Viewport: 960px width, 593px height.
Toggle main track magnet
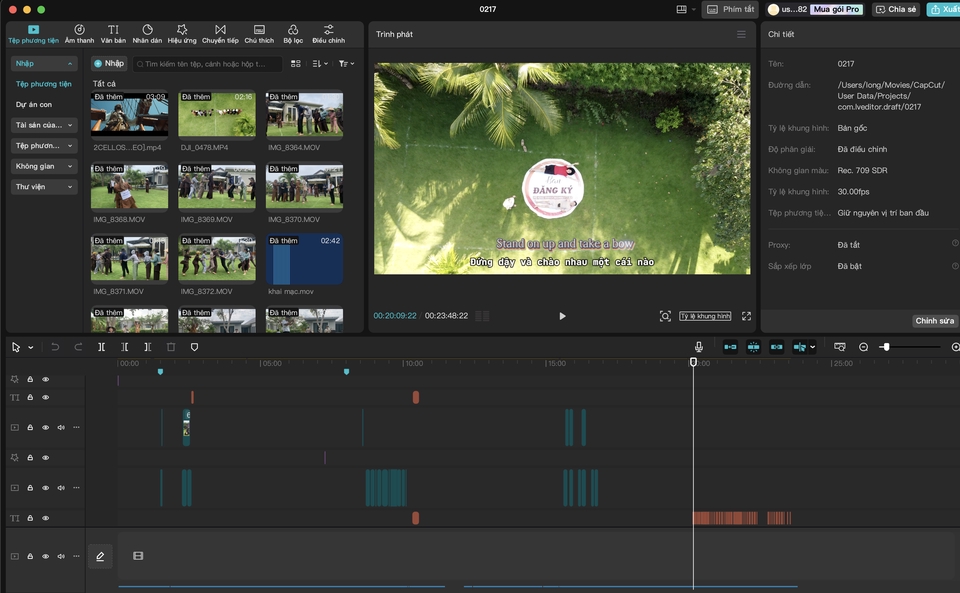pos(730,347)
